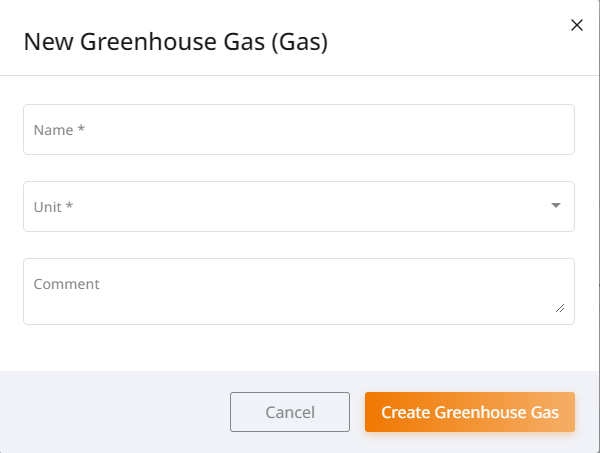Click the Comment placeholder label
The height and width of the screenshot is (453, 600).
(66, 284)
